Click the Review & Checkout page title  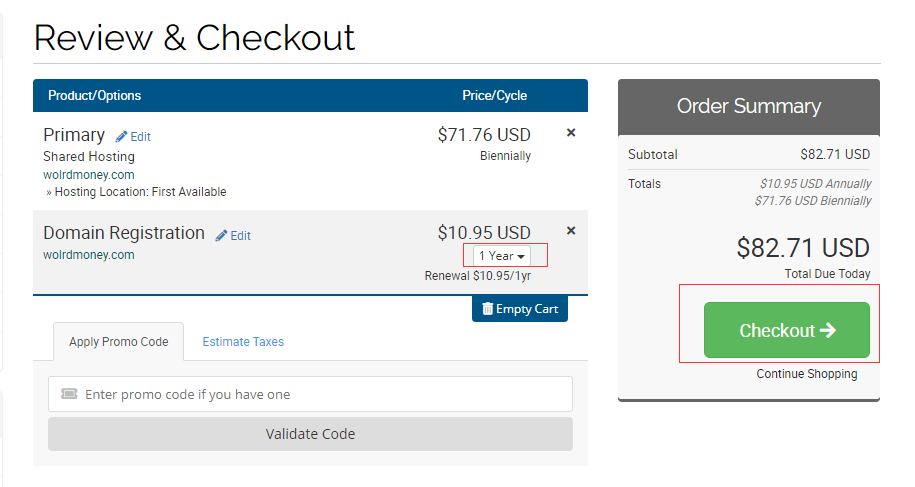coord(195,38)
